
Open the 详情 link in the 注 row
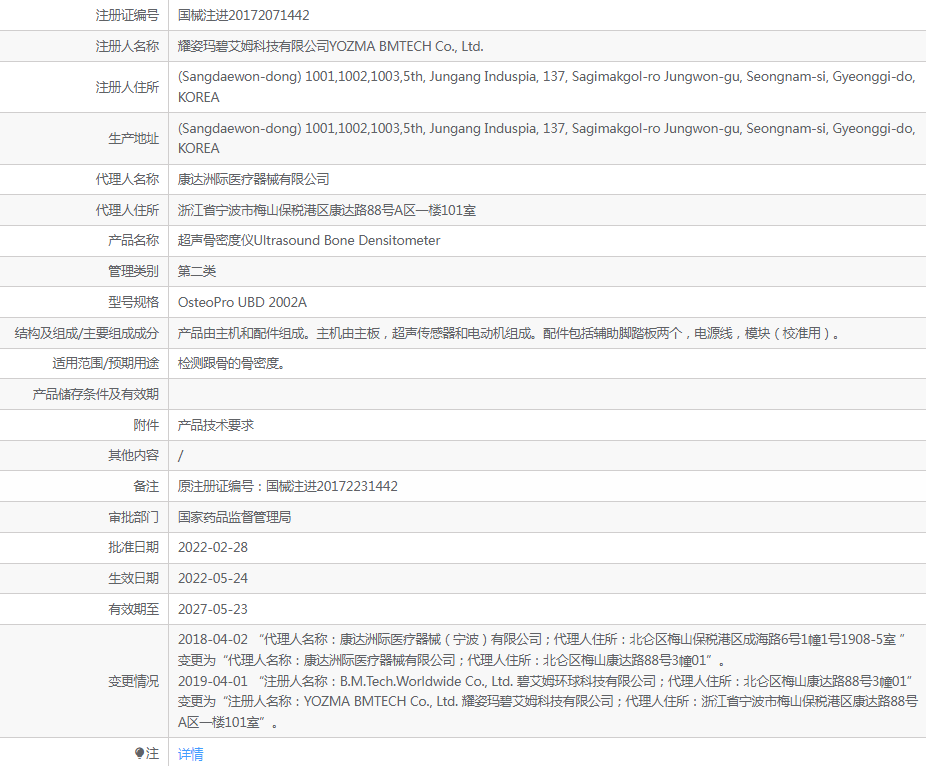pos(190,754)
